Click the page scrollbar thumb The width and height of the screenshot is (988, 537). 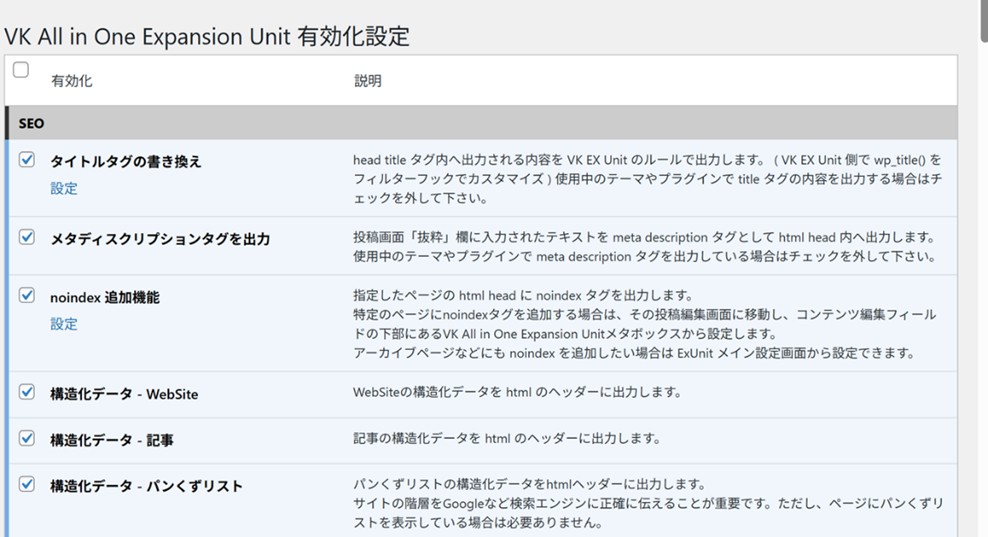pos(984,21)
